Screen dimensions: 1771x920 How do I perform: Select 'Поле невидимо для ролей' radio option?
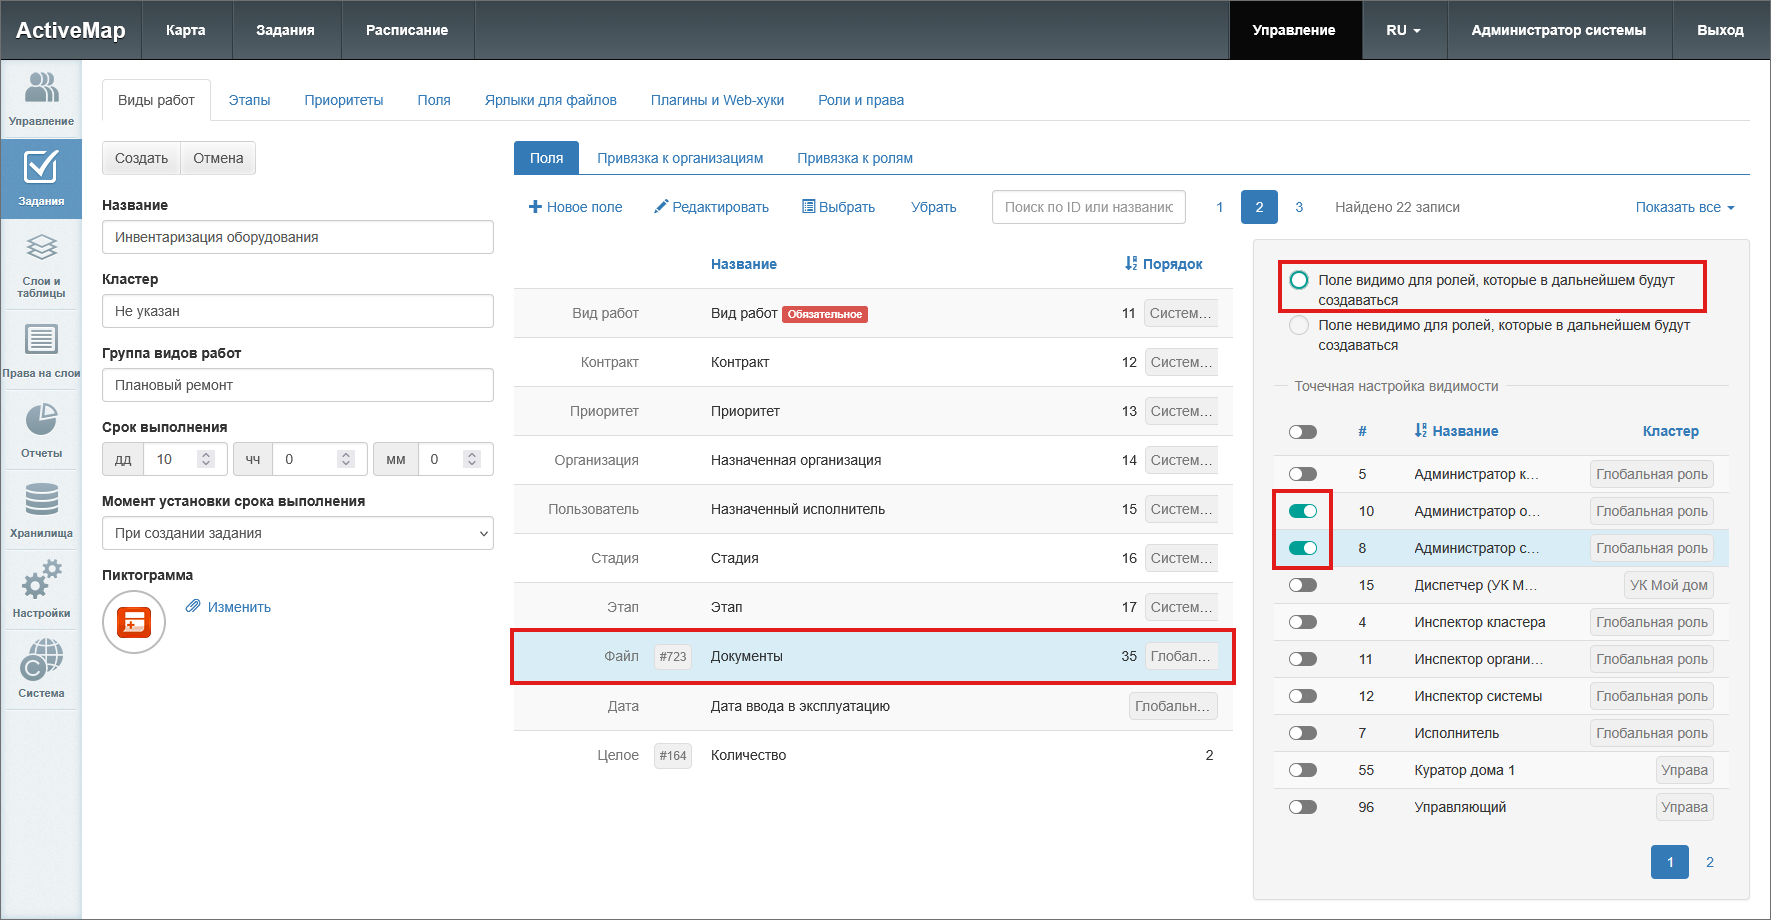(x=1299, y=325)
